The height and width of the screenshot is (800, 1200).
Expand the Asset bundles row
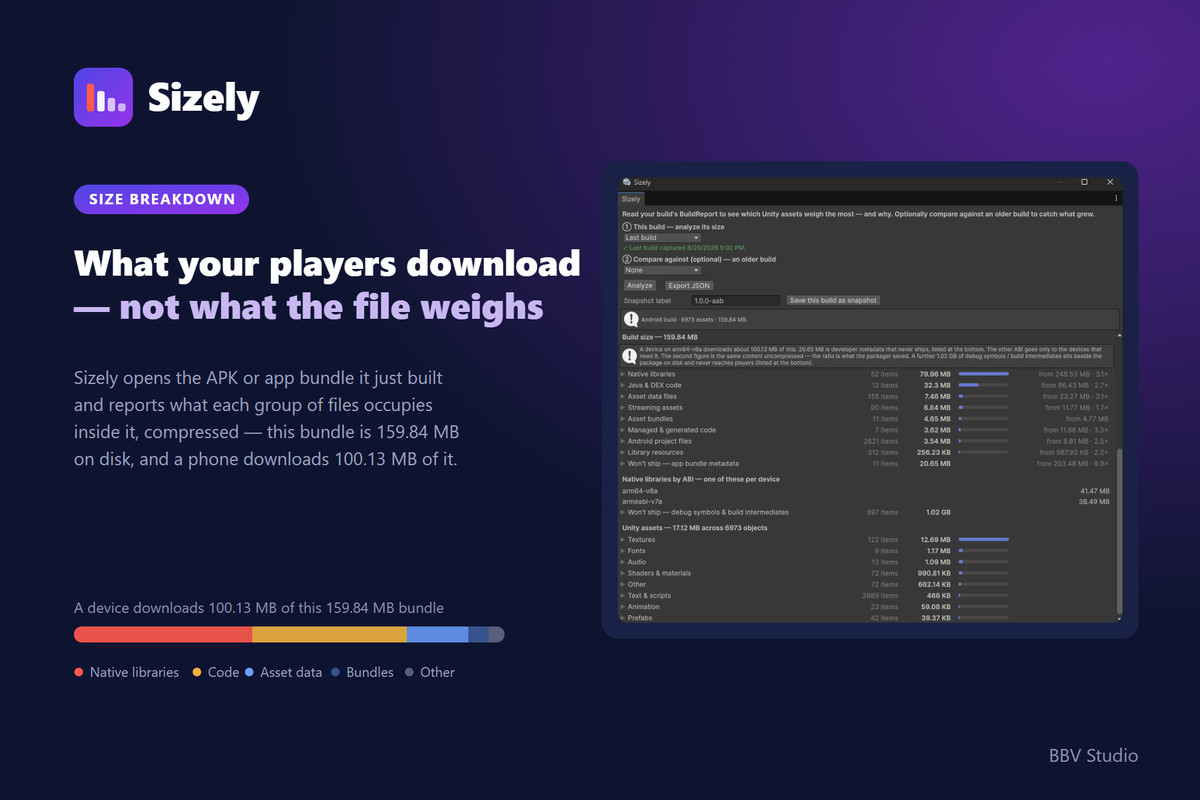tap(623, 419)
